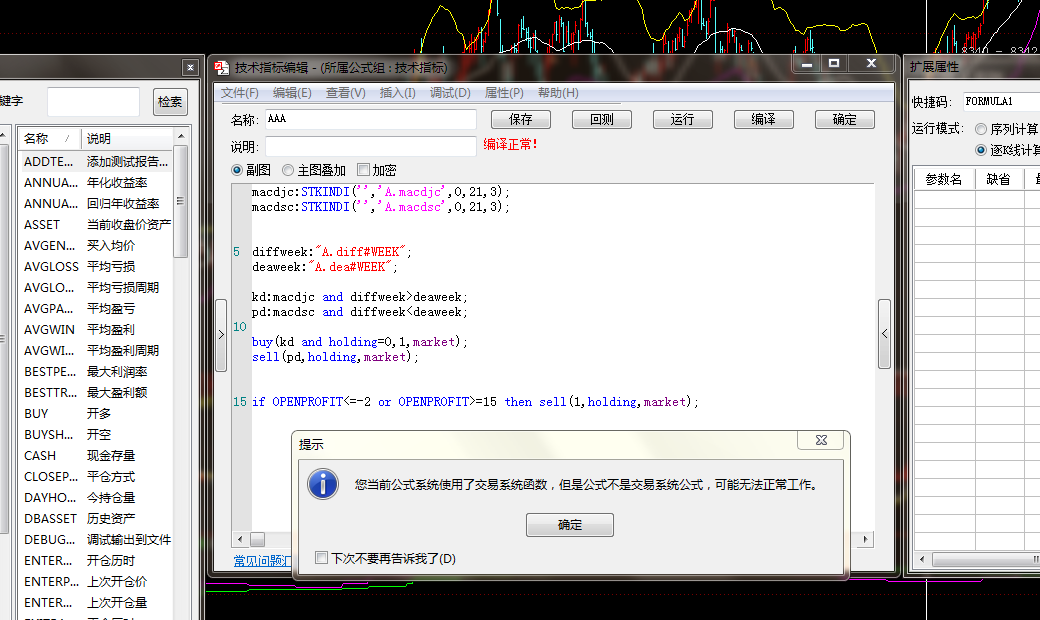Select ENTERP... 上次开仓价 row
The height and width of the screenshot is (620, 1040).
96,582
